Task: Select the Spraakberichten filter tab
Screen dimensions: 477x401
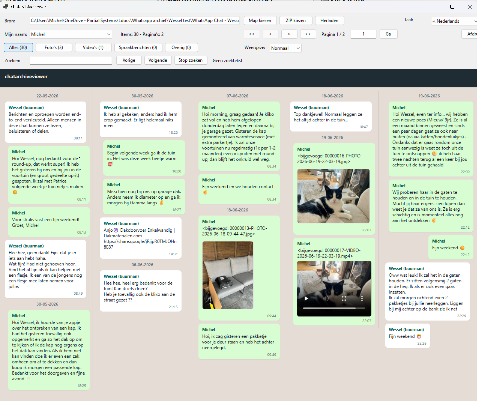Action: [x=138, y=48]
